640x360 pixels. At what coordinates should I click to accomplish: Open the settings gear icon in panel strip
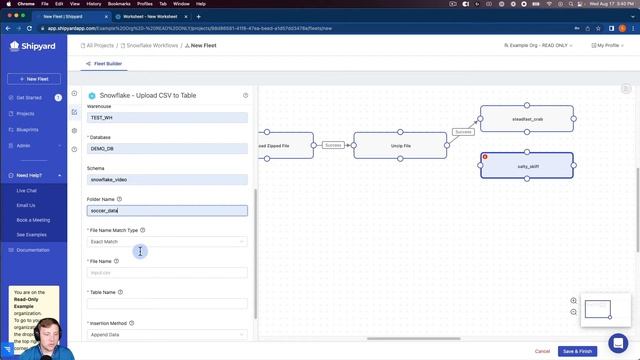(74, 131)
